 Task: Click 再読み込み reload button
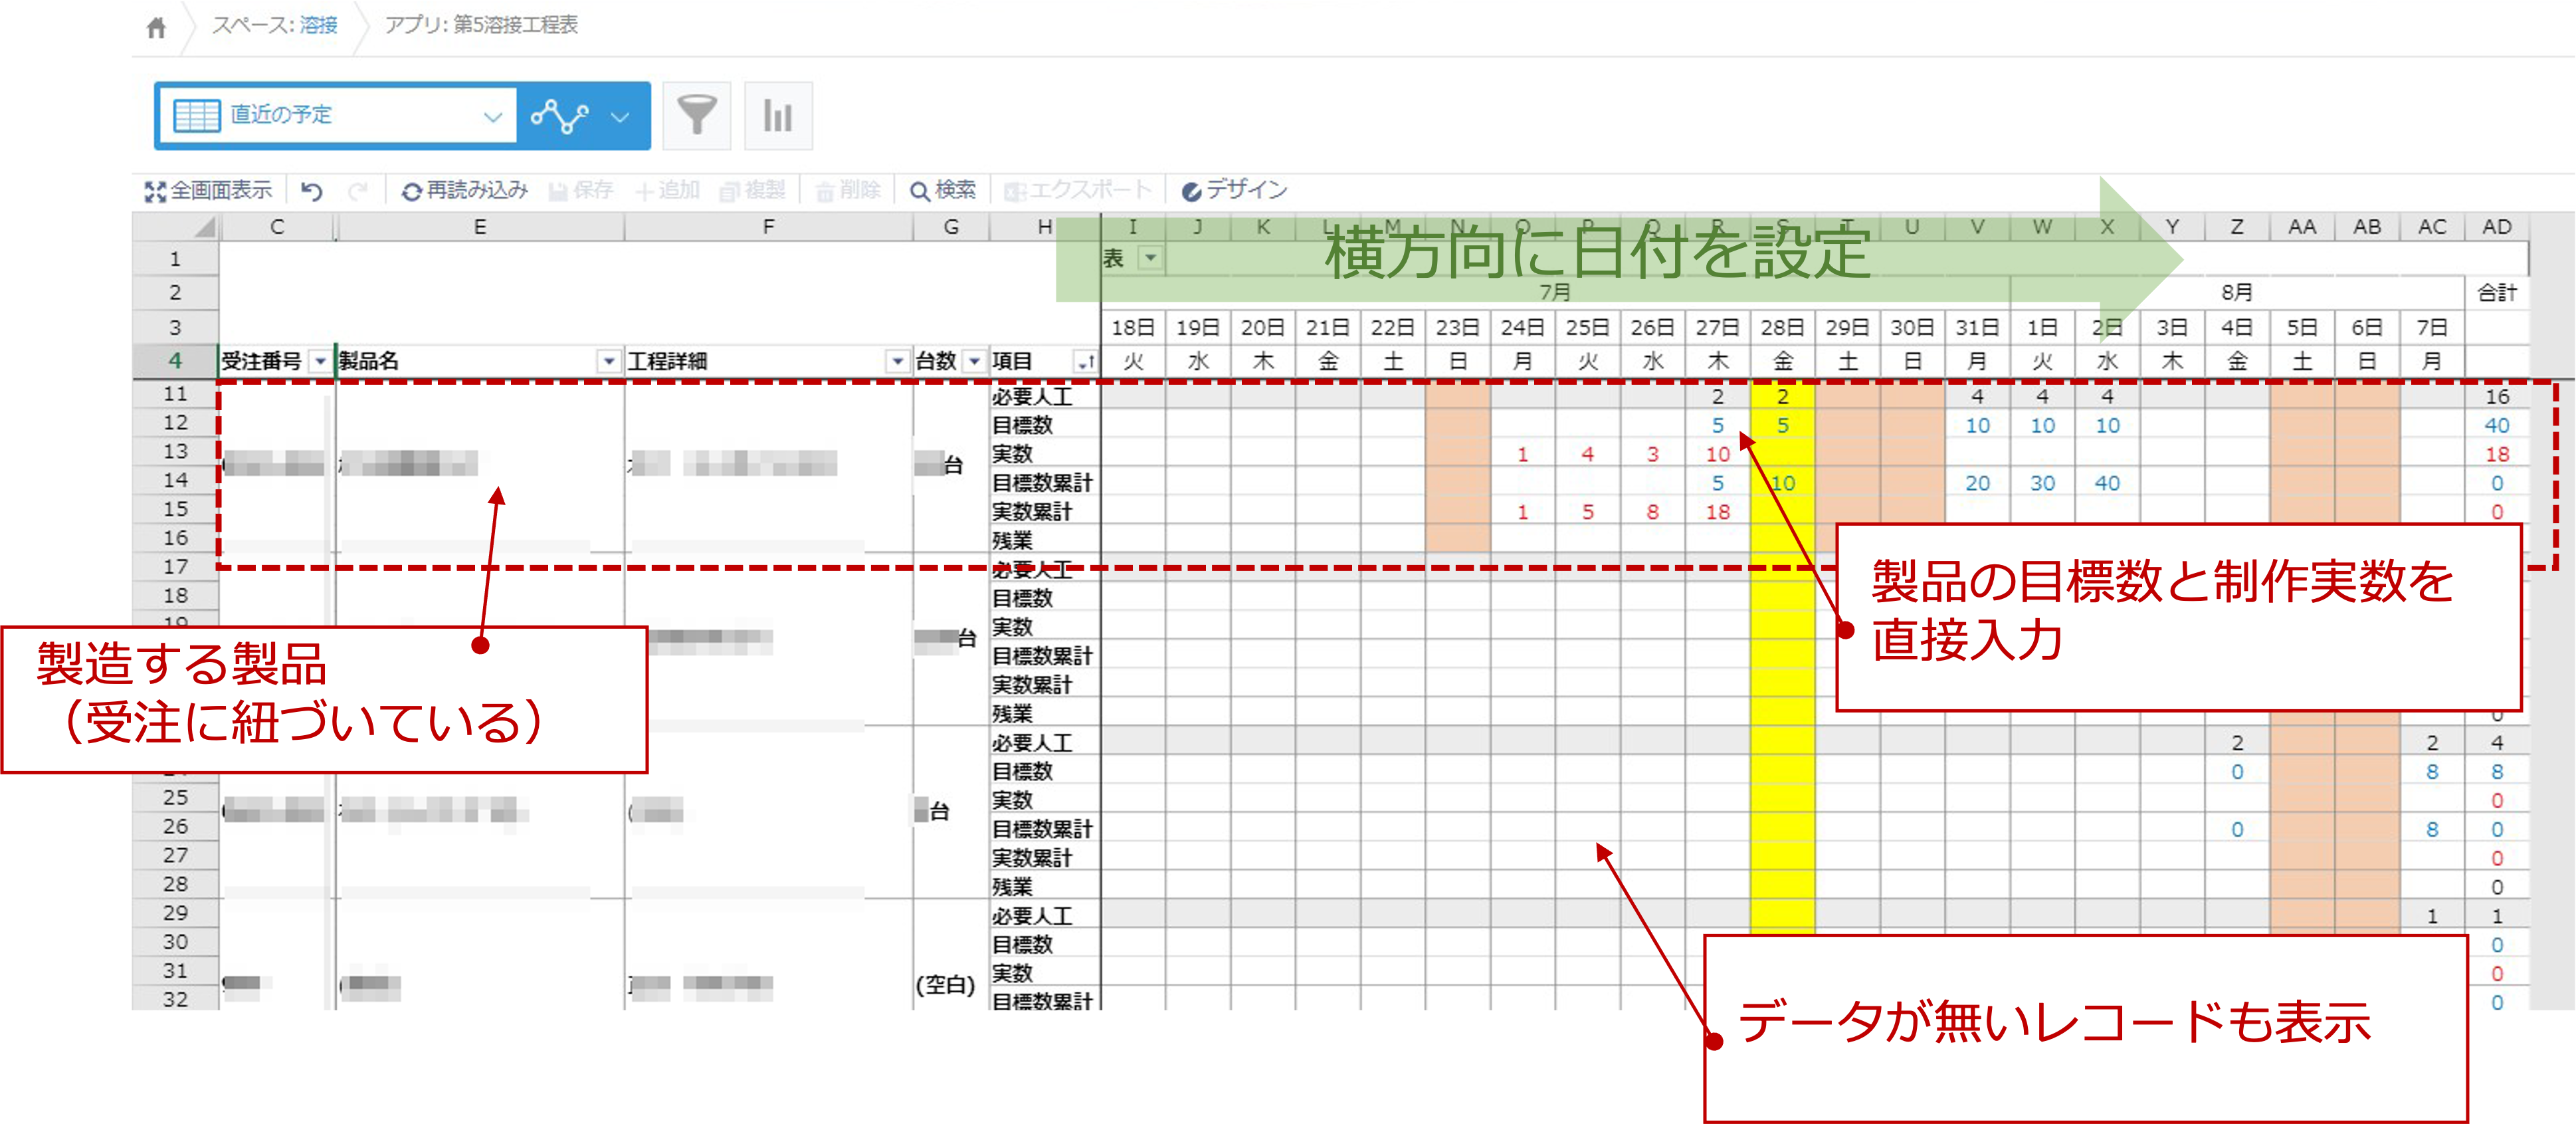pos(464,190)
